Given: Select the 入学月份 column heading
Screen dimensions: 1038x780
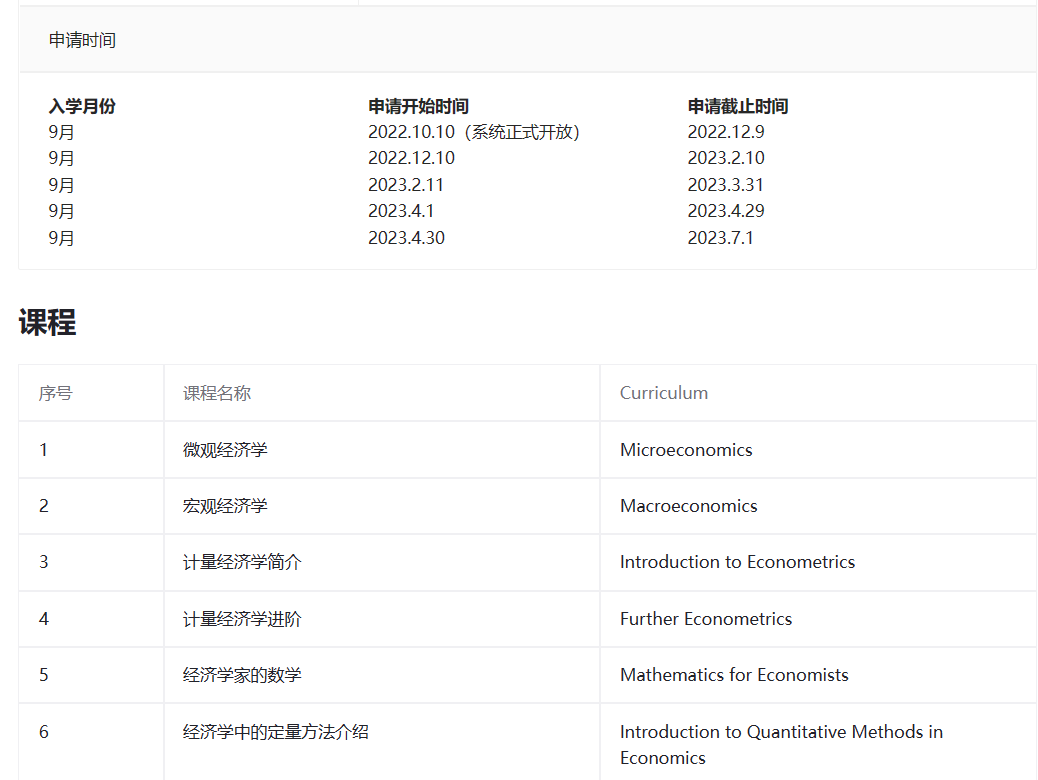Looking at the screenshot, I should click(x=82, y=106).
